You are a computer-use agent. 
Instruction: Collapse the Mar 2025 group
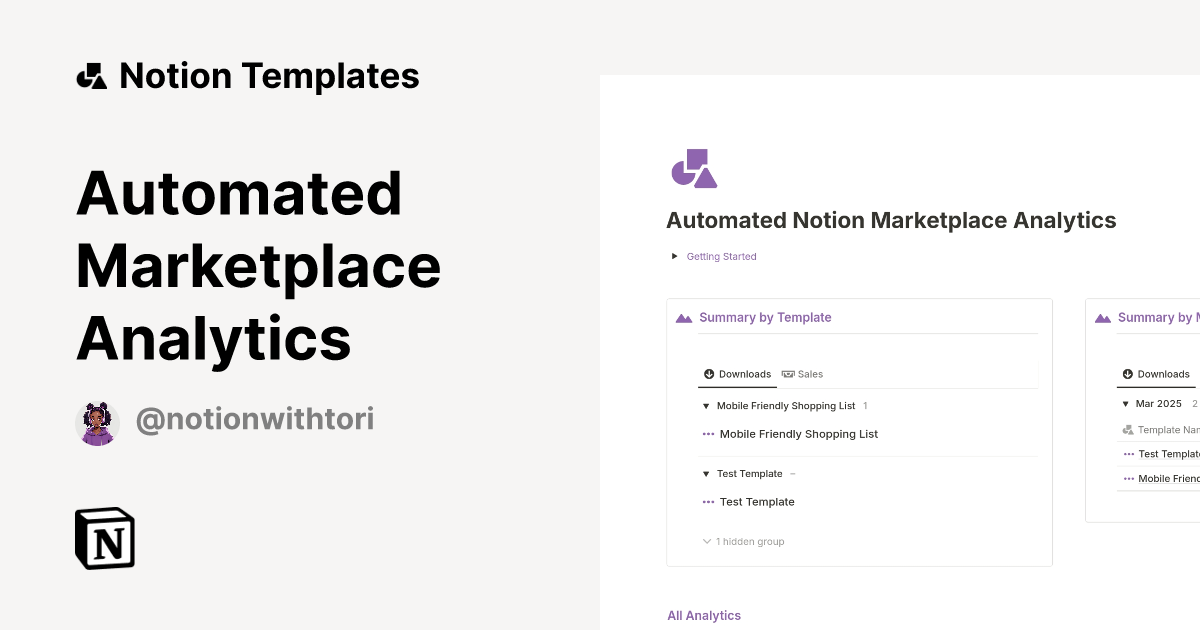point(1125,404)
